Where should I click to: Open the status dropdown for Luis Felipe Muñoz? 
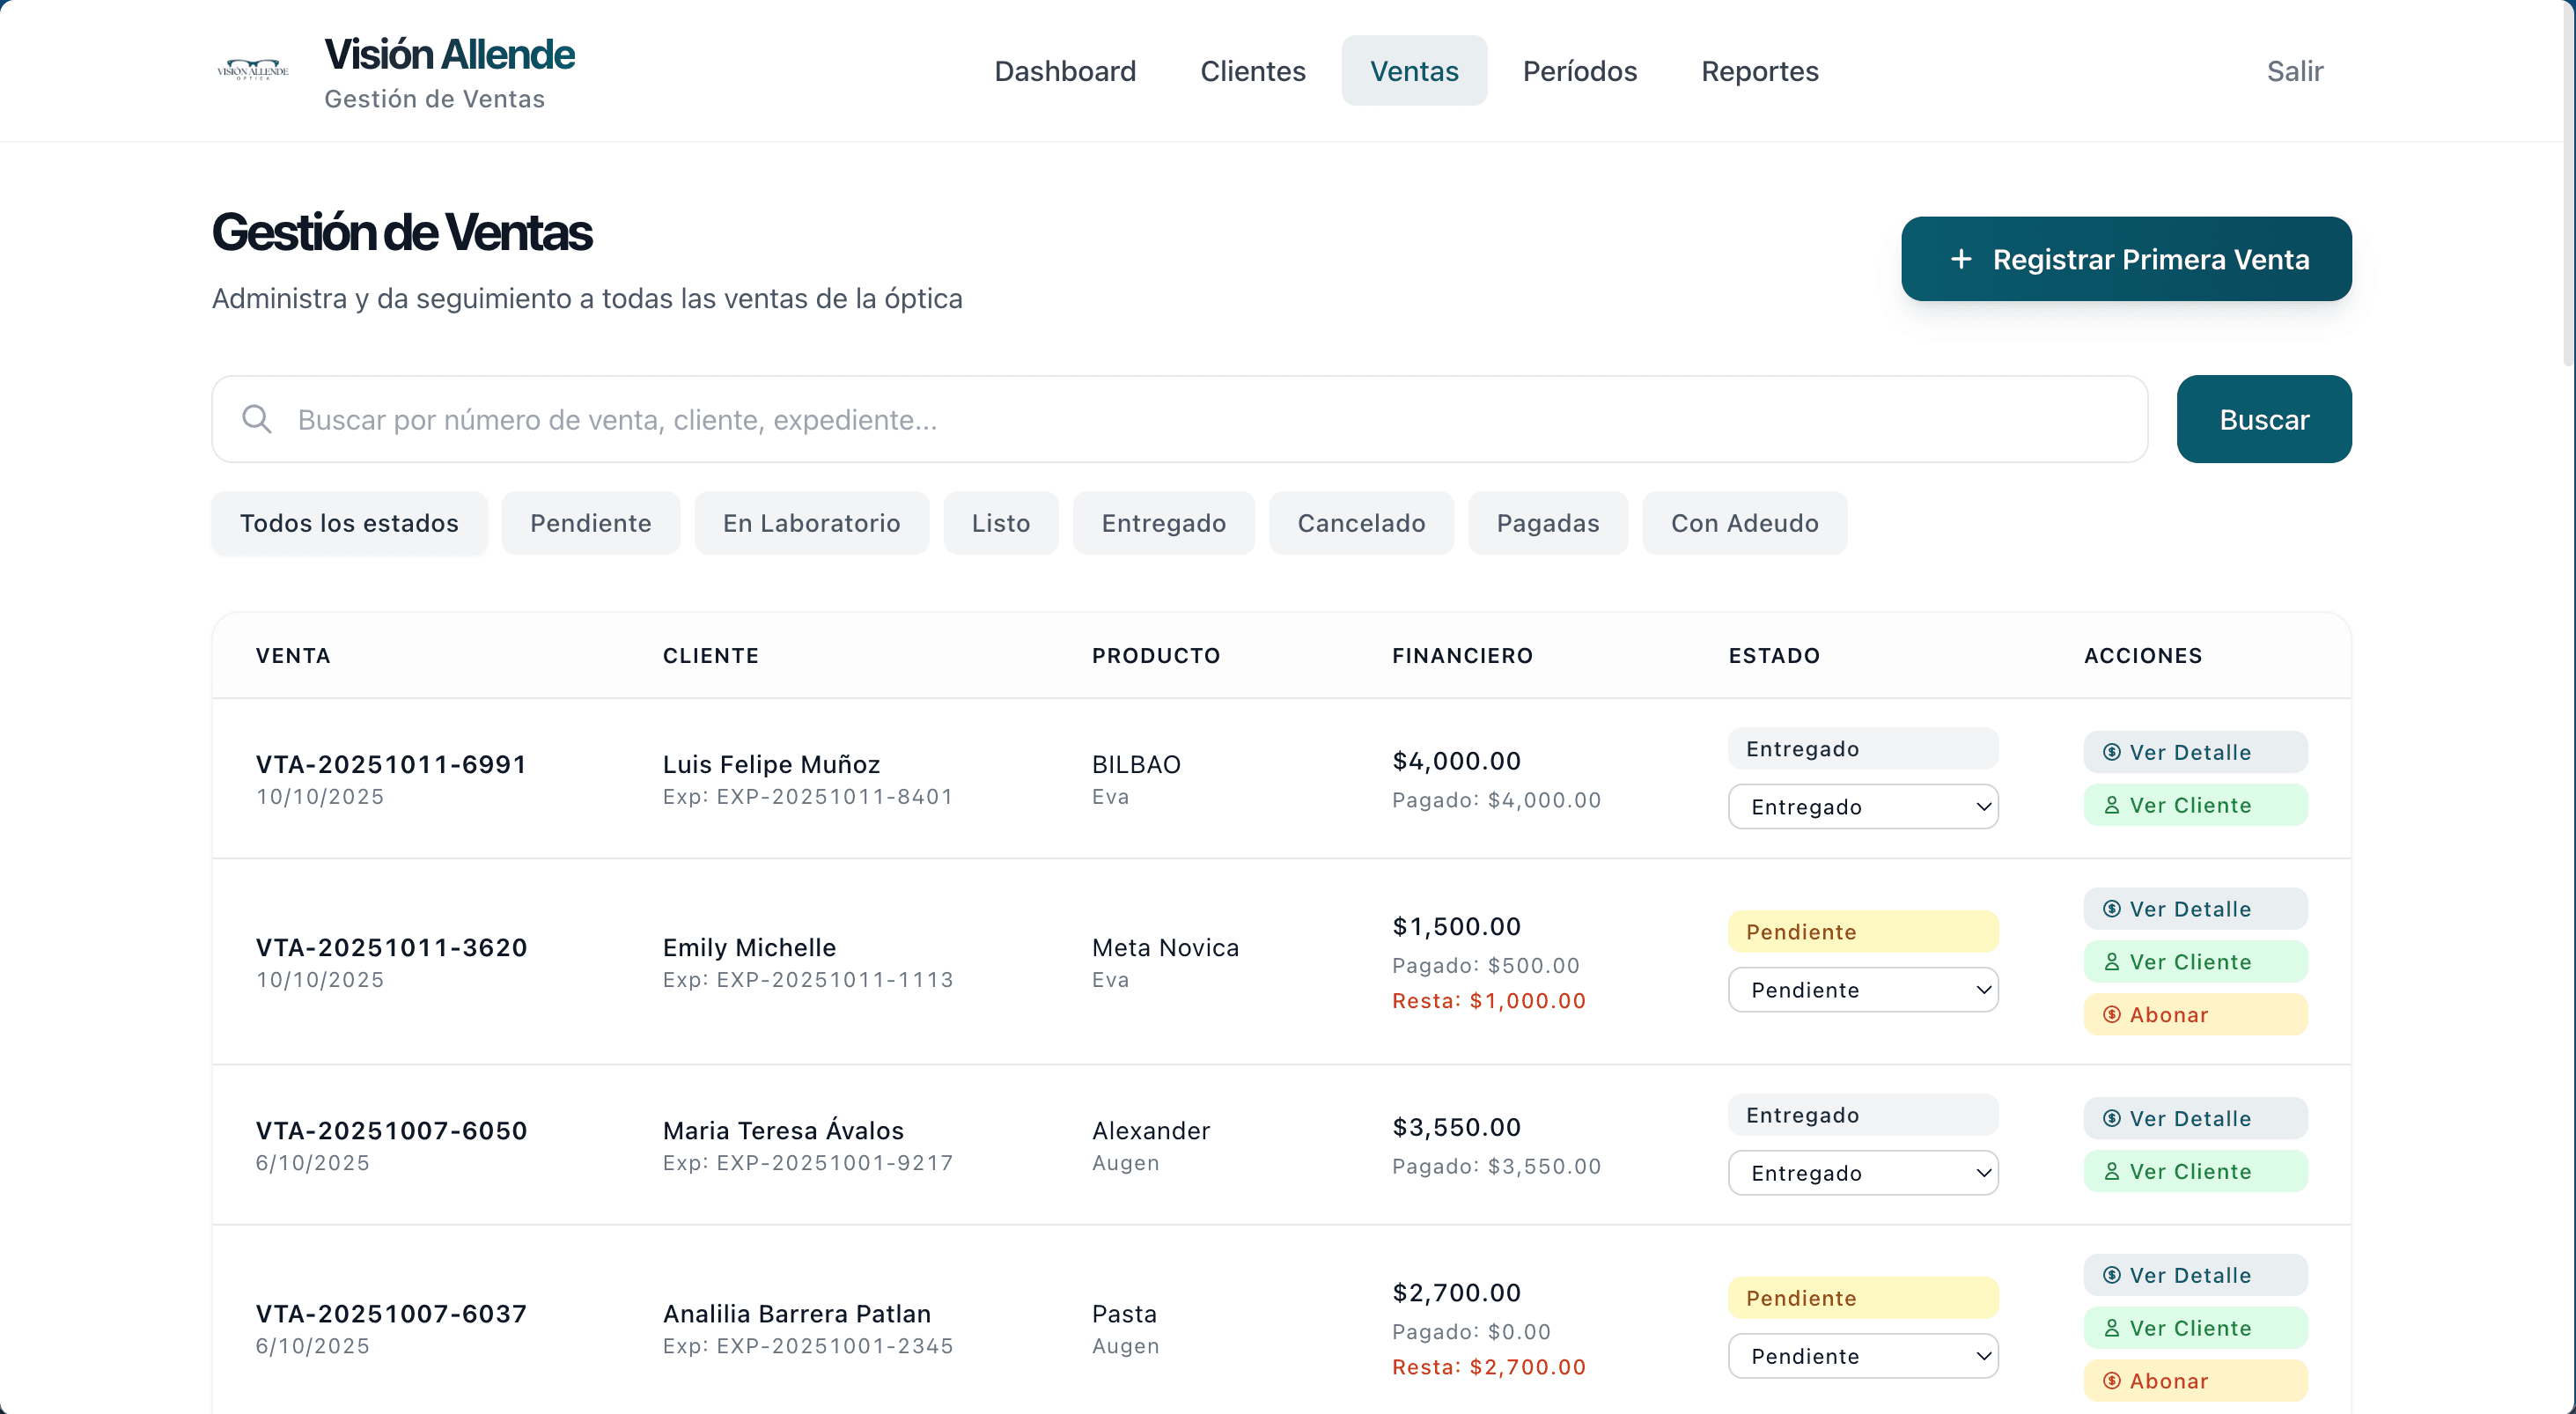(1862, 806)
